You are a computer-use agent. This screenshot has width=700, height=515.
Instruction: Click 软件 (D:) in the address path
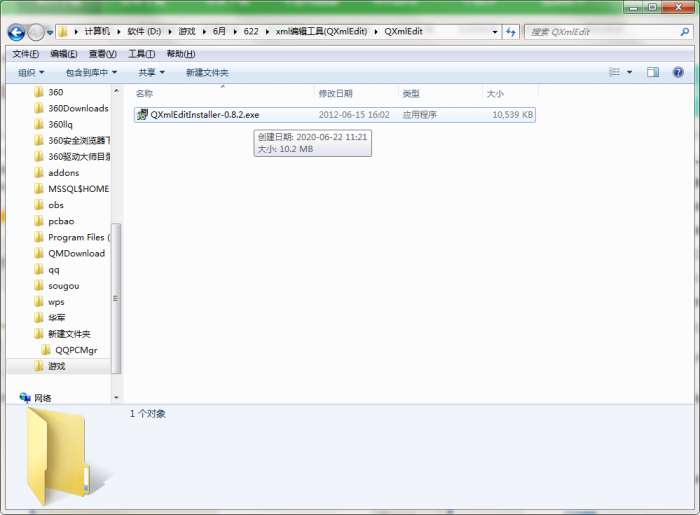tap(144, 31)
